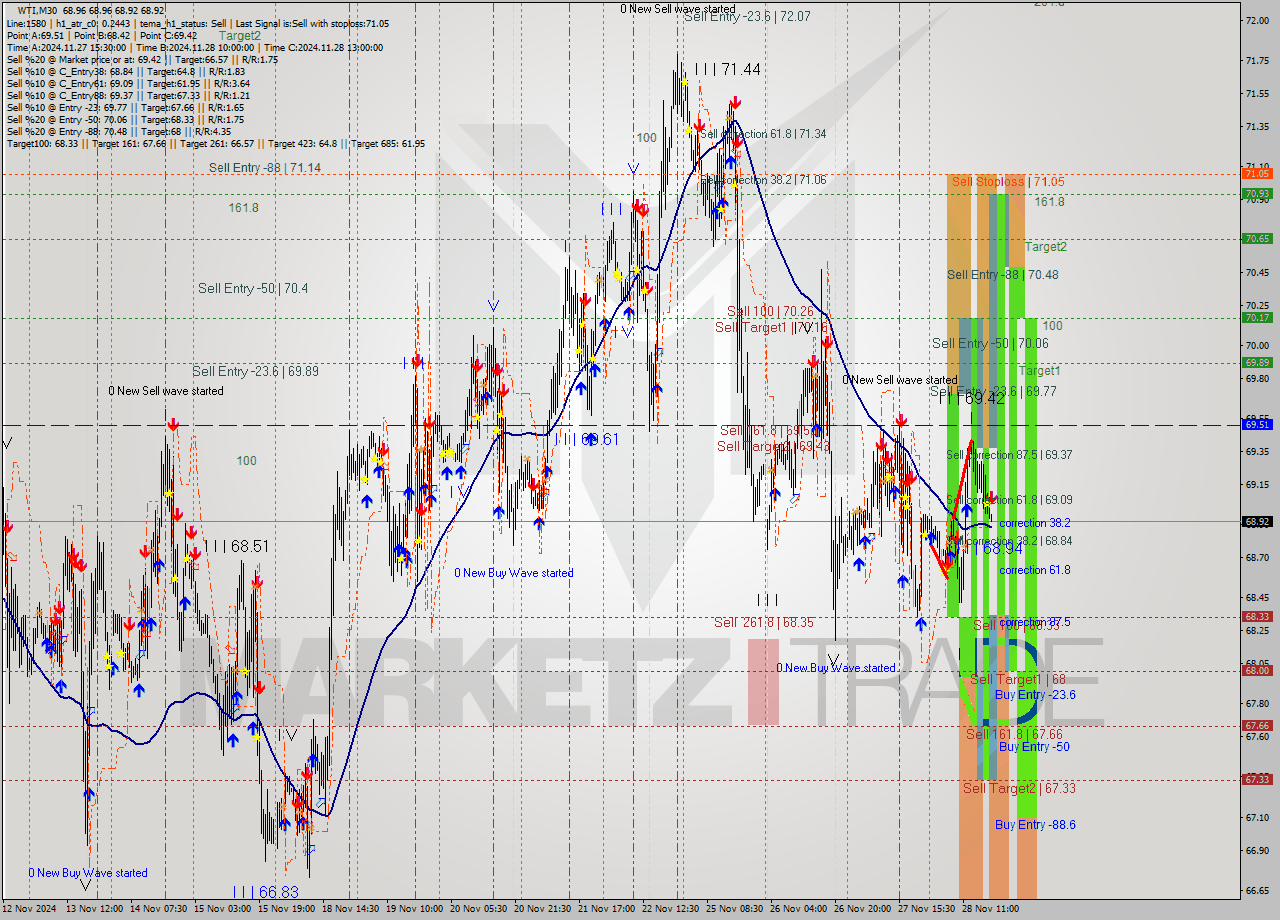Click the current price tag 68.92 on the axis

click(1257, 521)
